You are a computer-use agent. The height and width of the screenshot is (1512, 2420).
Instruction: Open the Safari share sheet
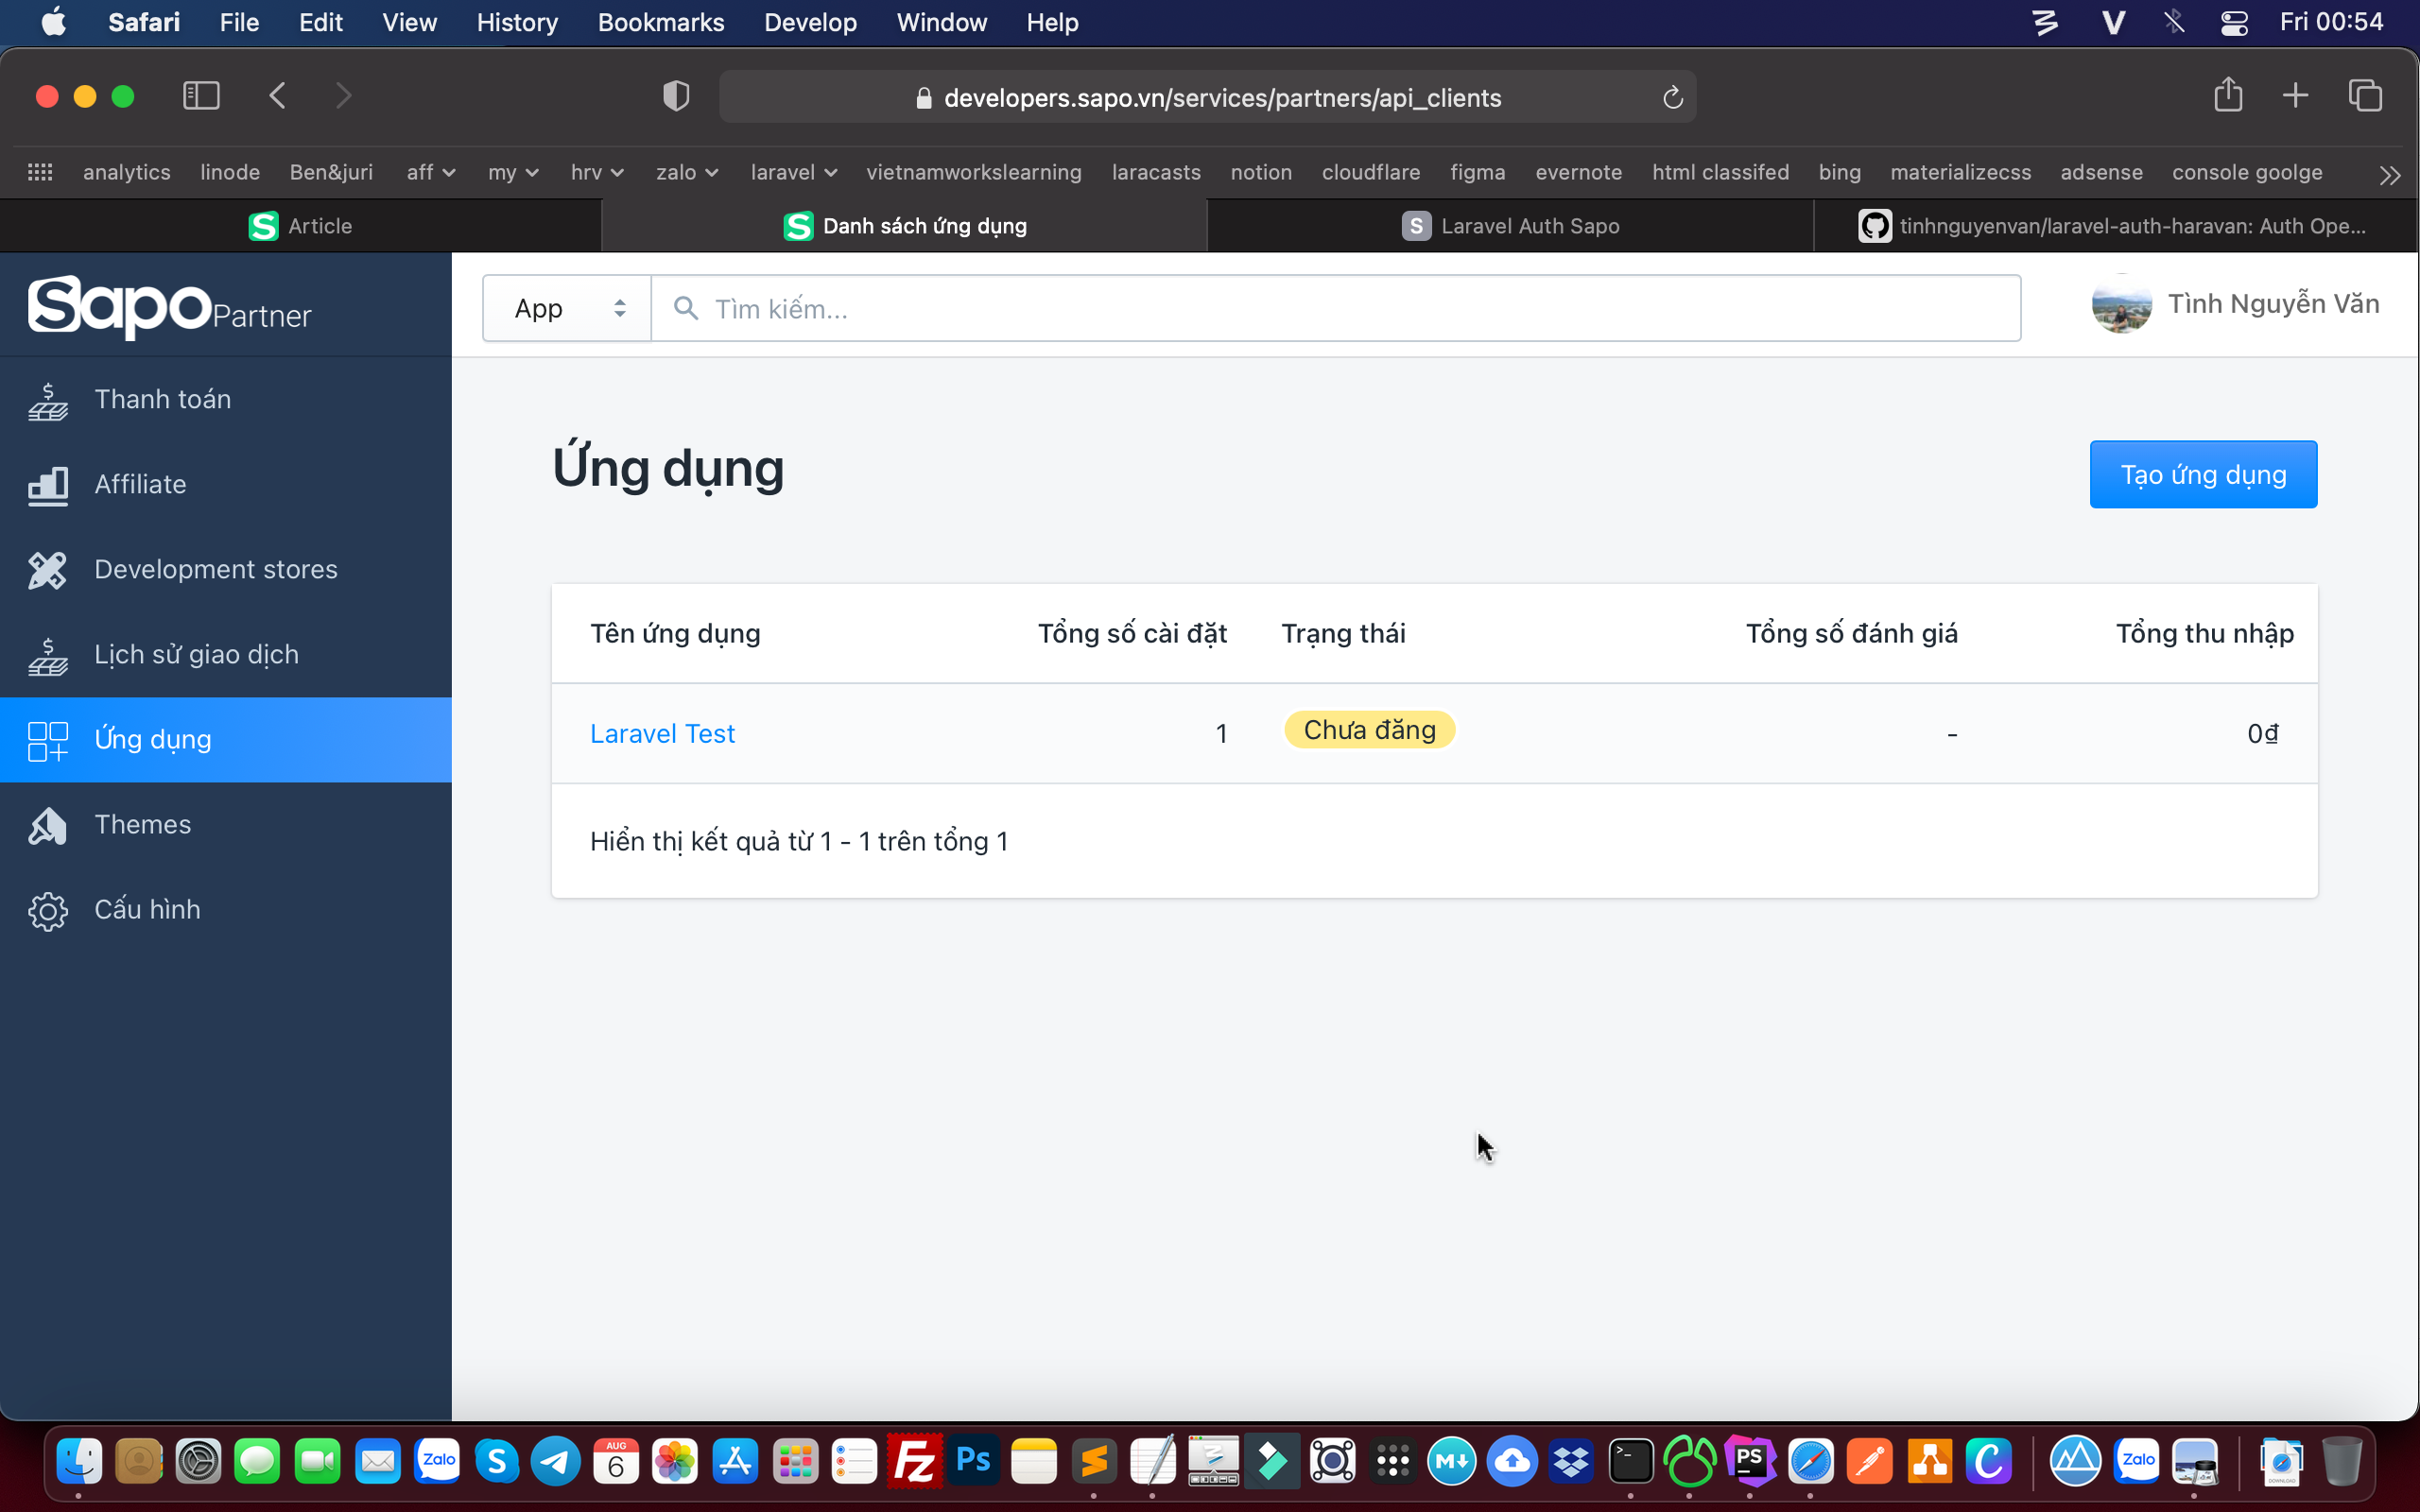[x=2229, y=95]
